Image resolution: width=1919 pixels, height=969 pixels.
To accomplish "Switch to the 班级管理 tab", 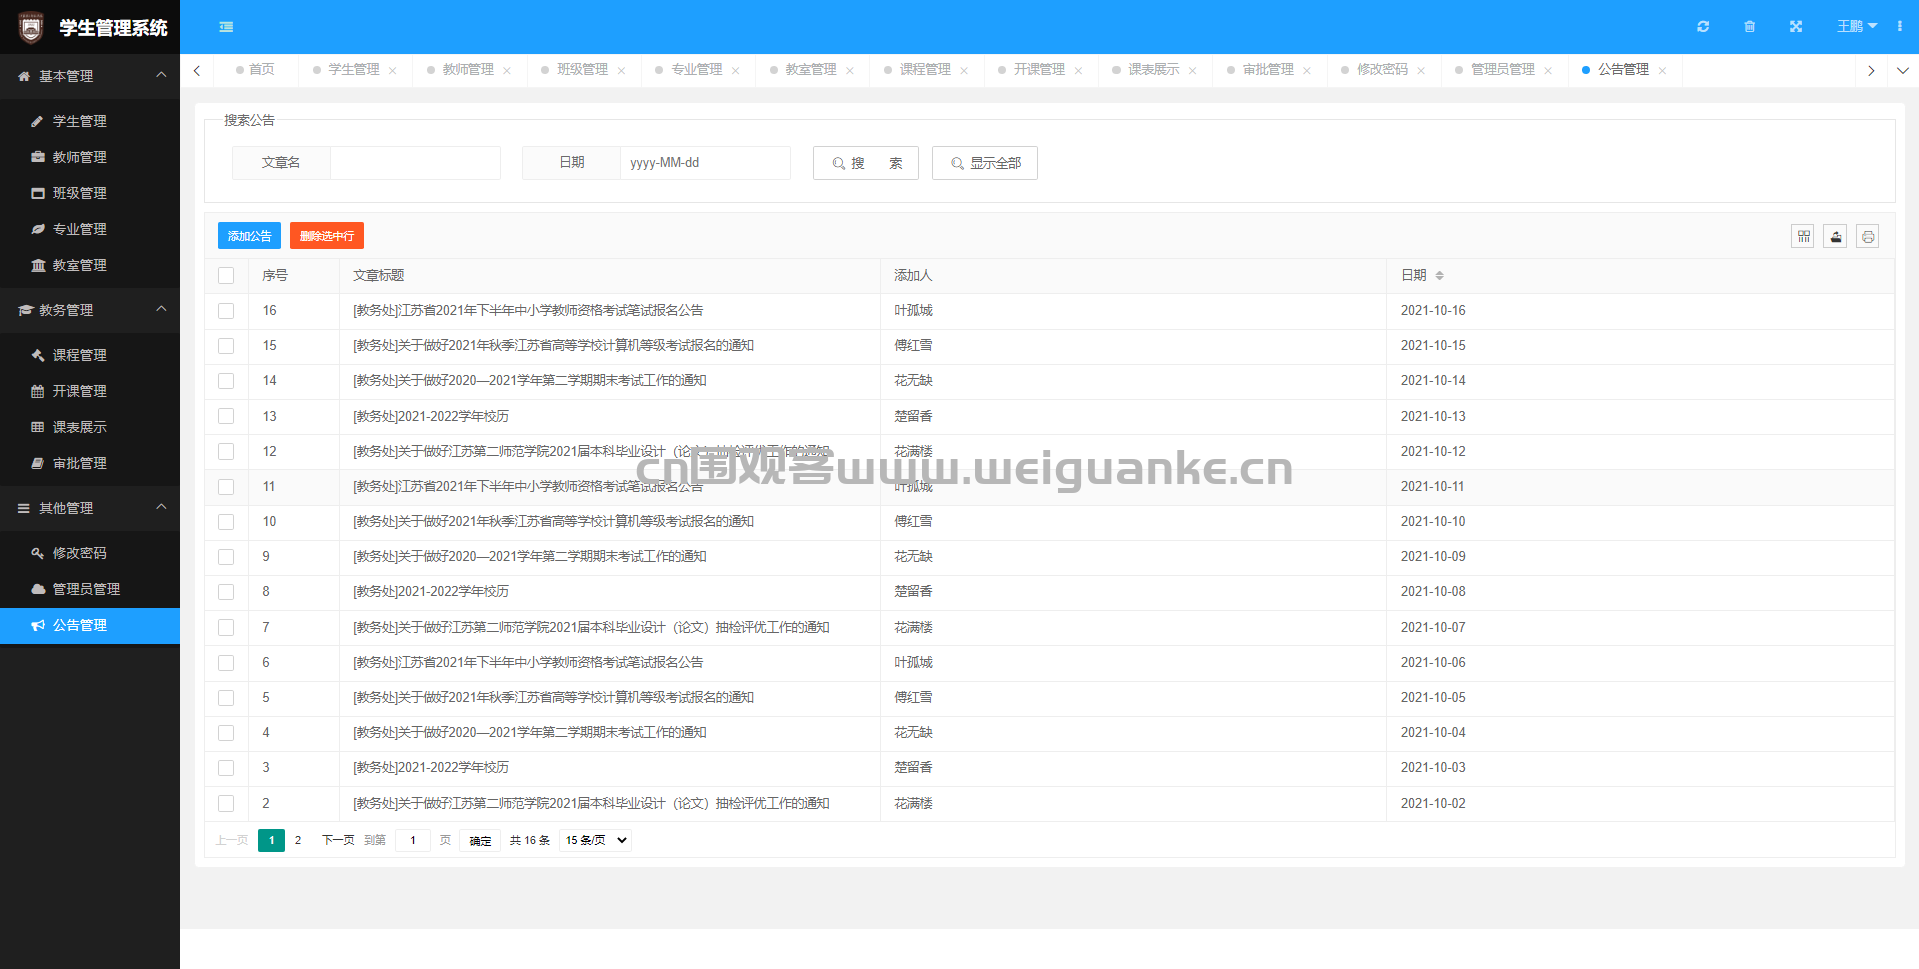I will pyautogui.click(x=582, y=70).
